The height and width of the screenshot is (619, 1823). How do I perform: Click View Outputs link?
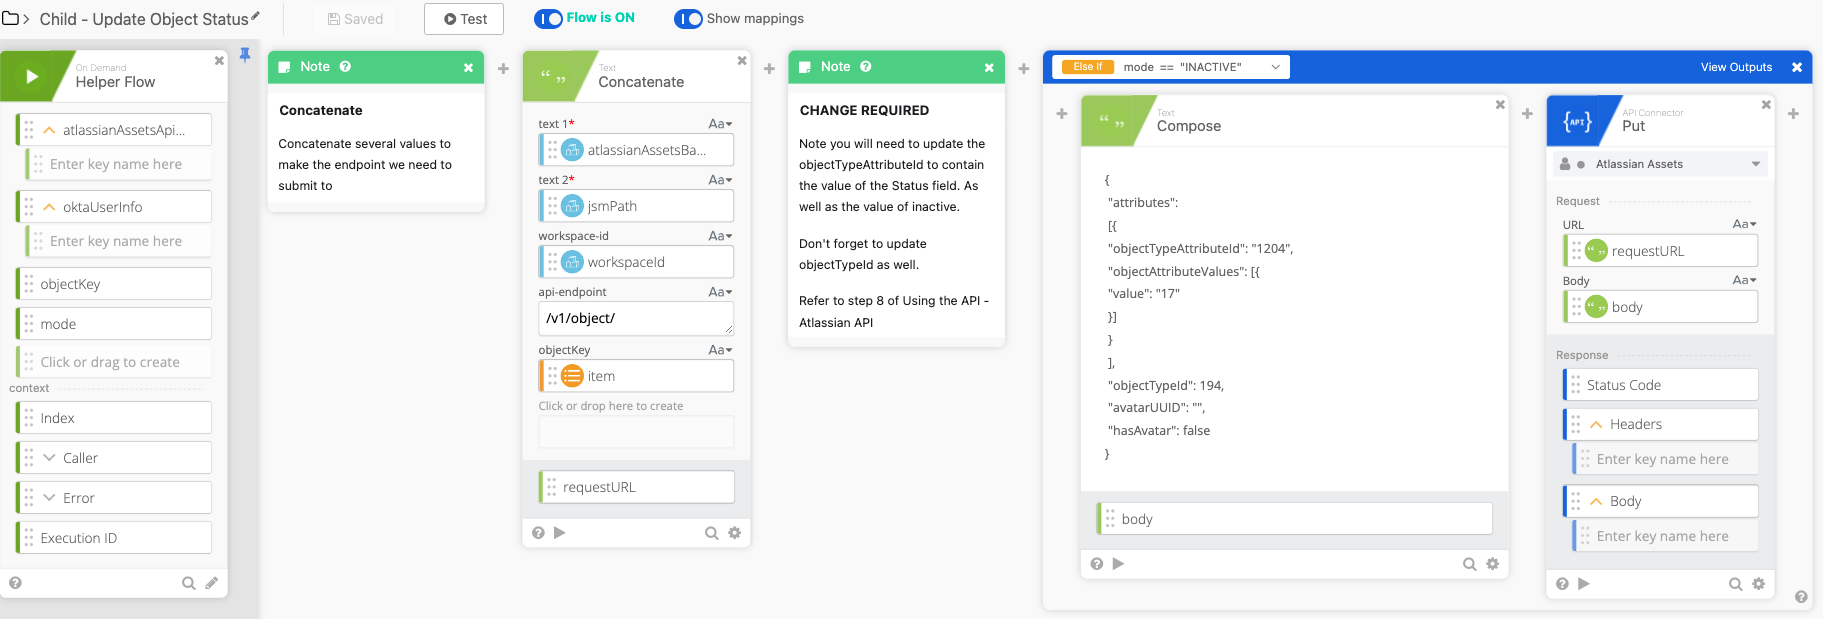pos(1736,67)
